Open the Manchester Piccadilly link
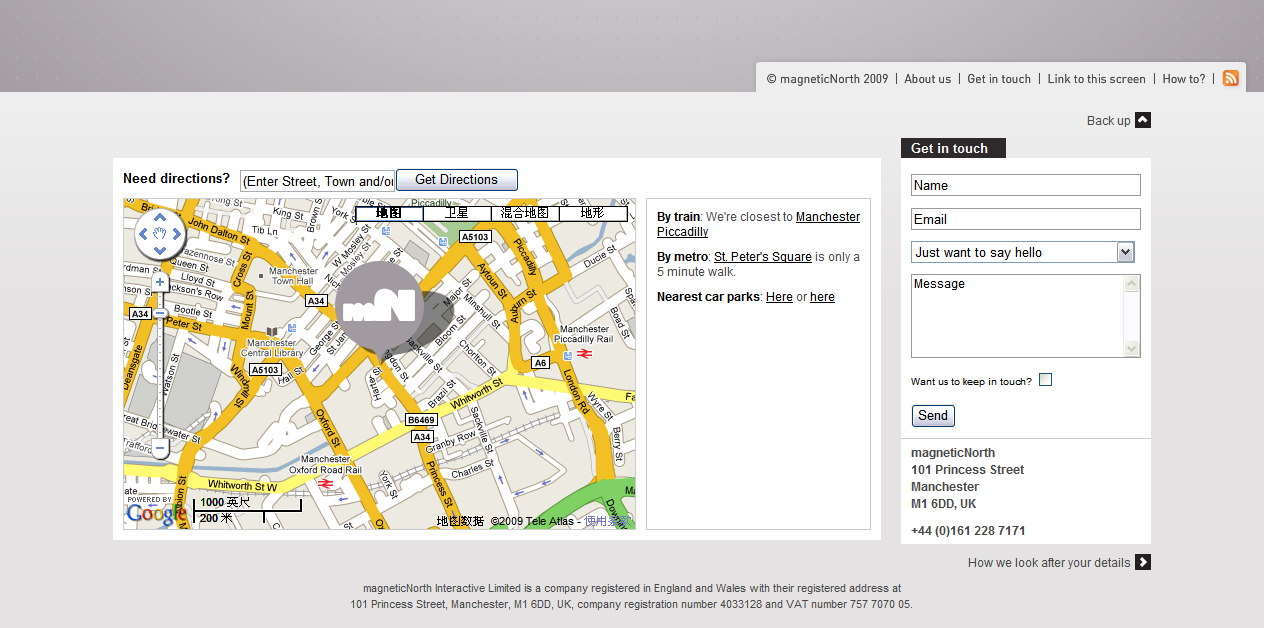1264x628 pixels. (x=827, y=217)
